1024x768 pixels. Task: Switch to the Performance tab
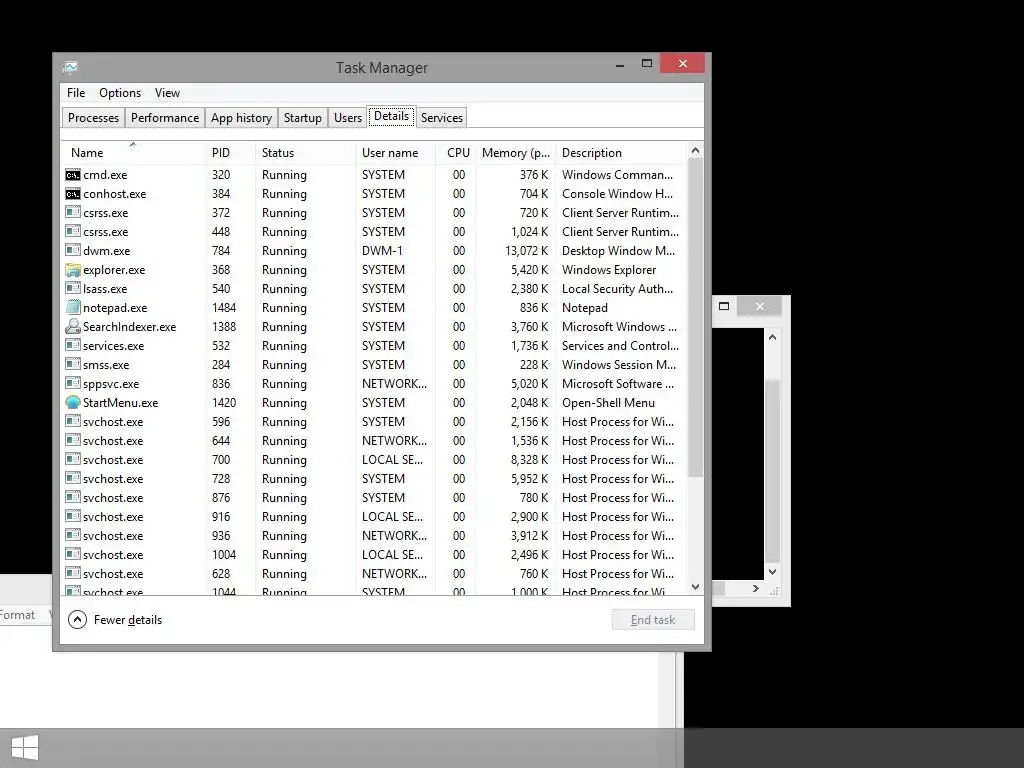pos(165,118)
